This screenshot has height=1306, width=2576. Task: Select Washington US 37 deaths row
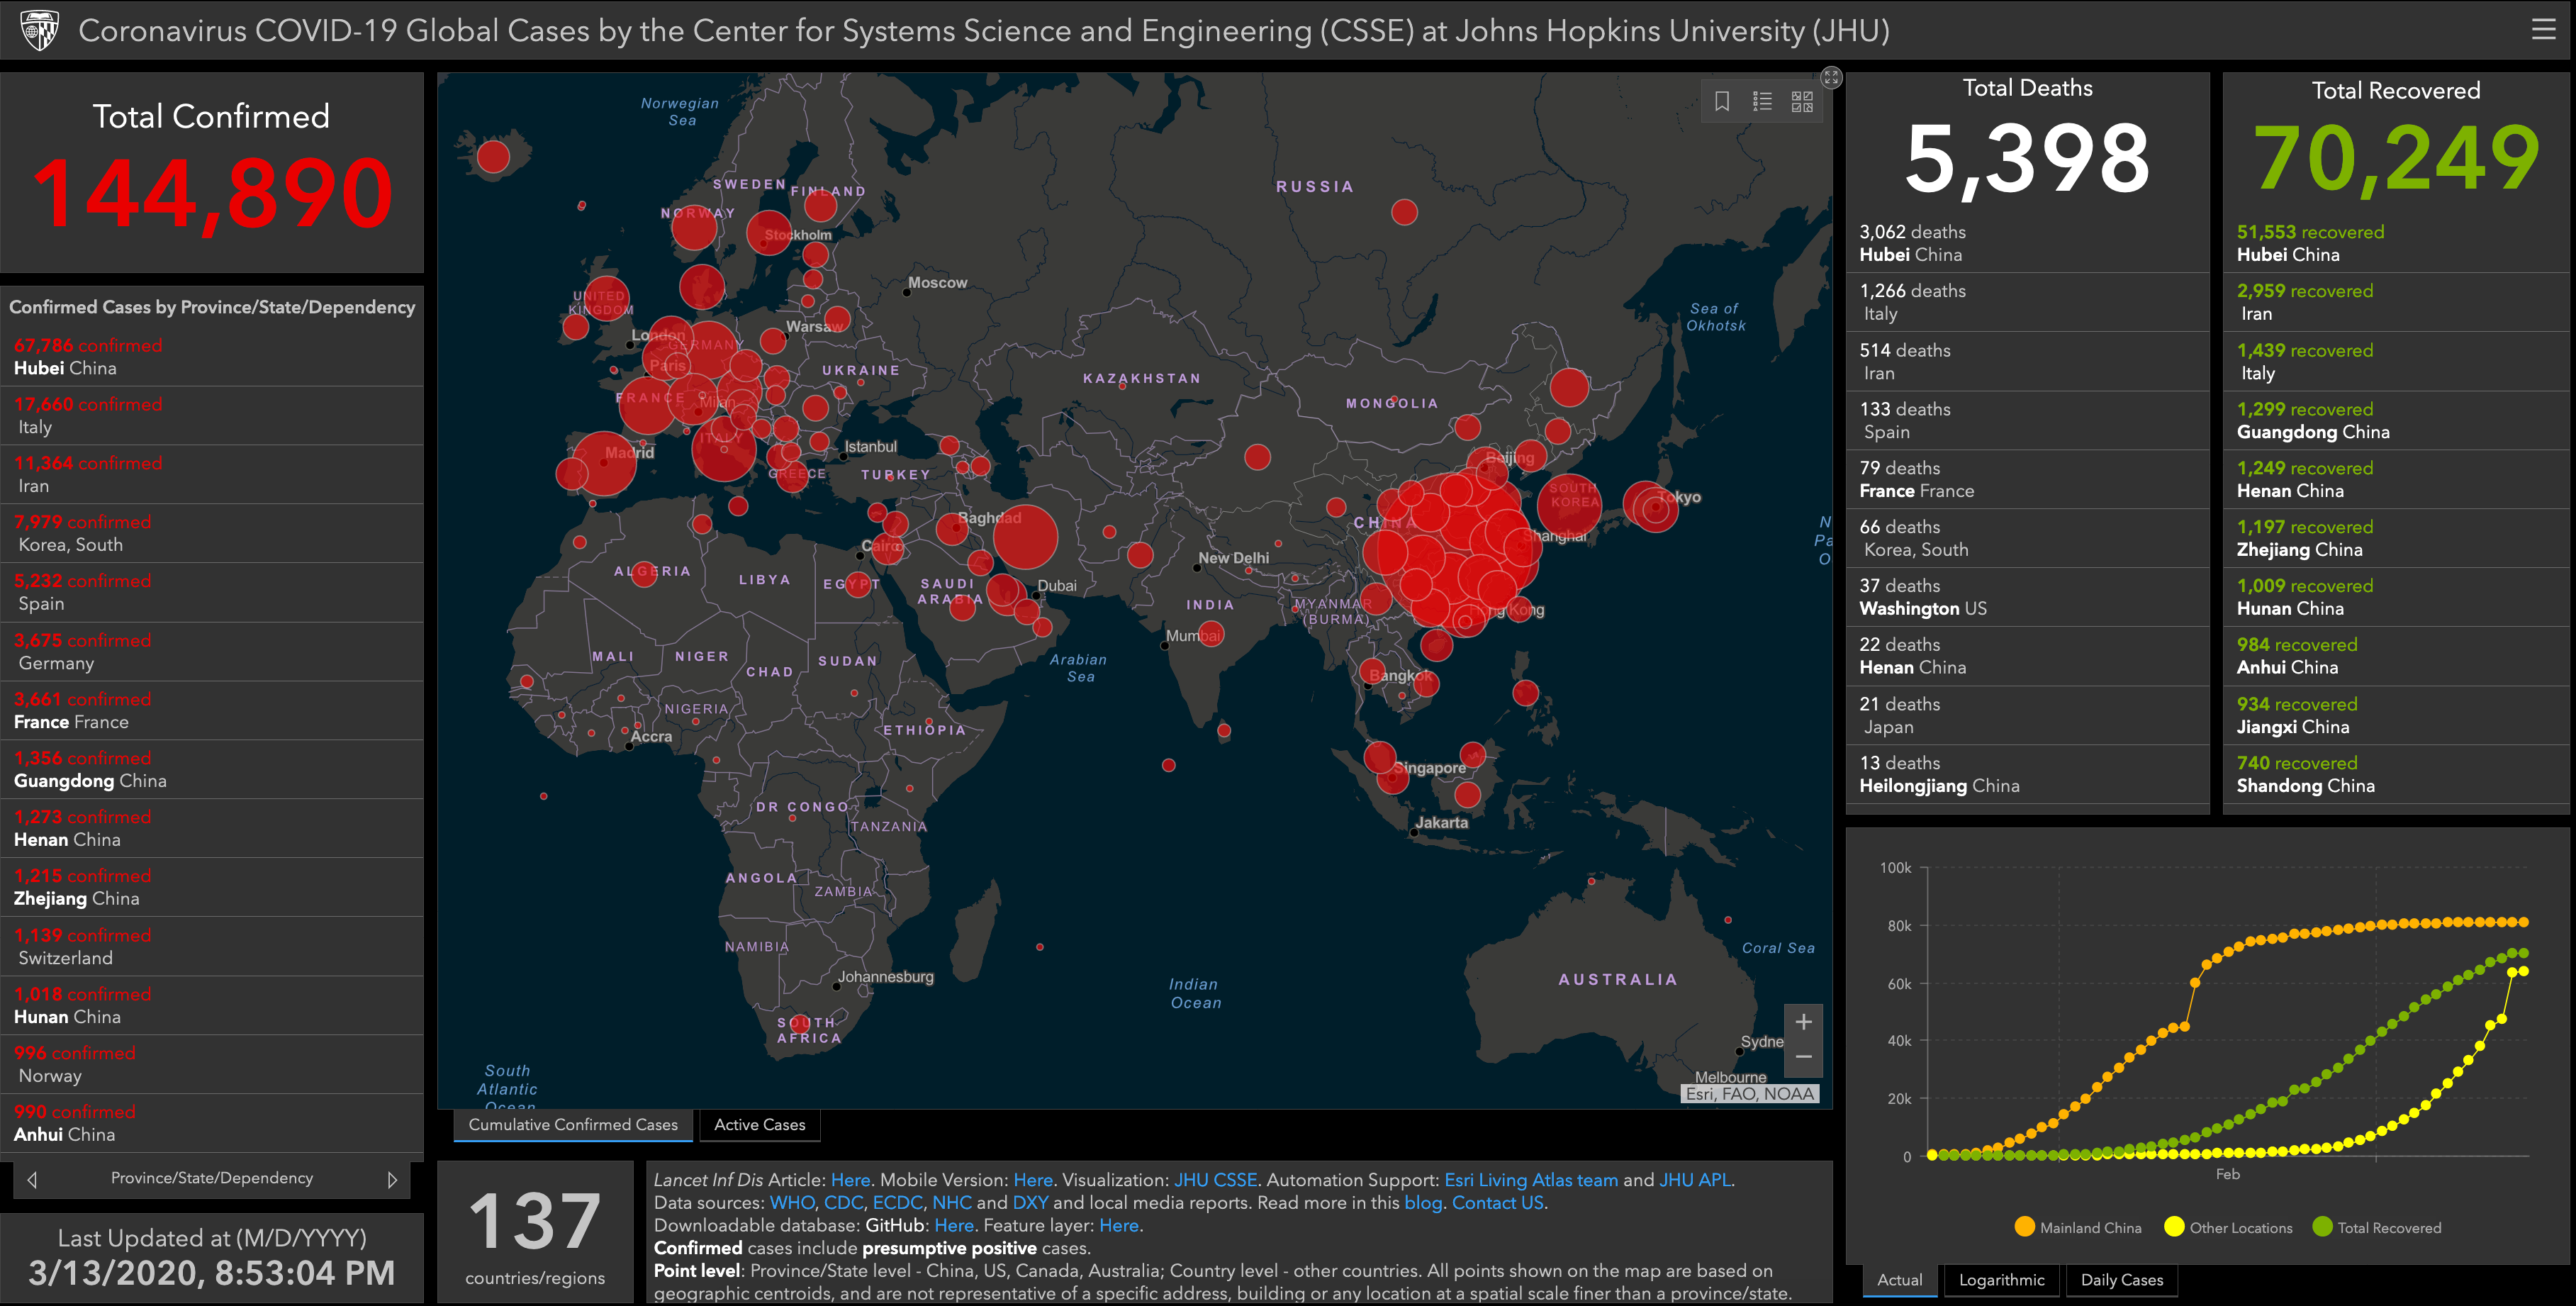pos(2028,597)
